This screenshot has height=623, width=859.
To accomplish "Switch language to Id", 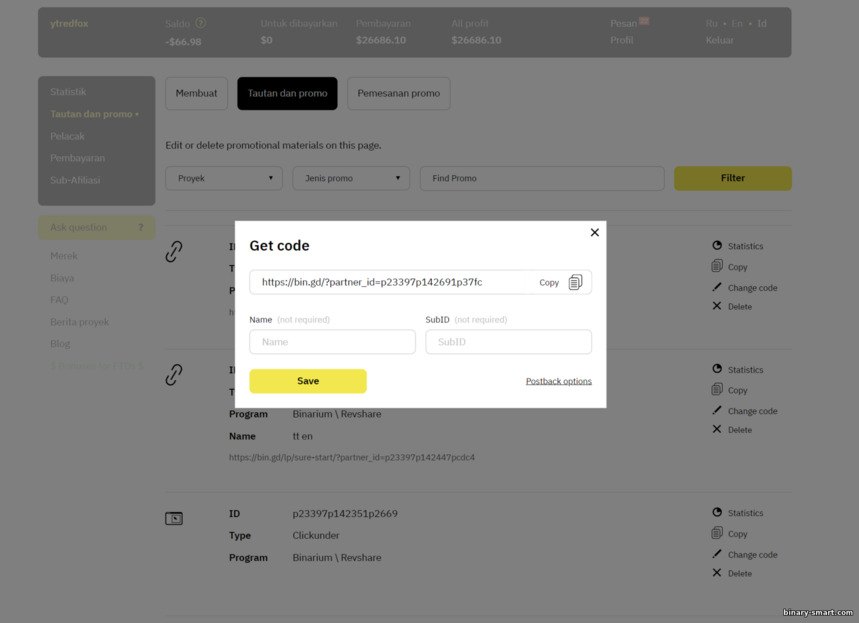I will click(x=761, y=24).
